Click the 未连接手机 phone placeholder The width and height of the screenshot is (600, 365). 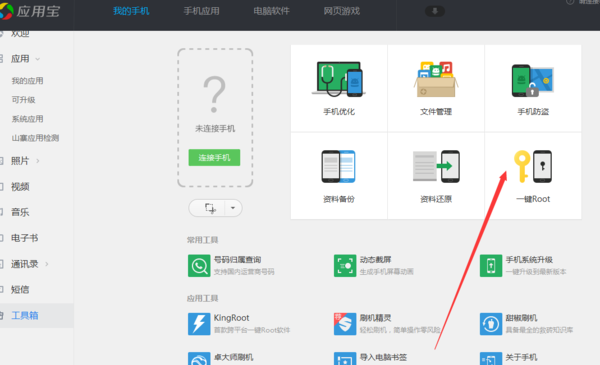(215, 118)
